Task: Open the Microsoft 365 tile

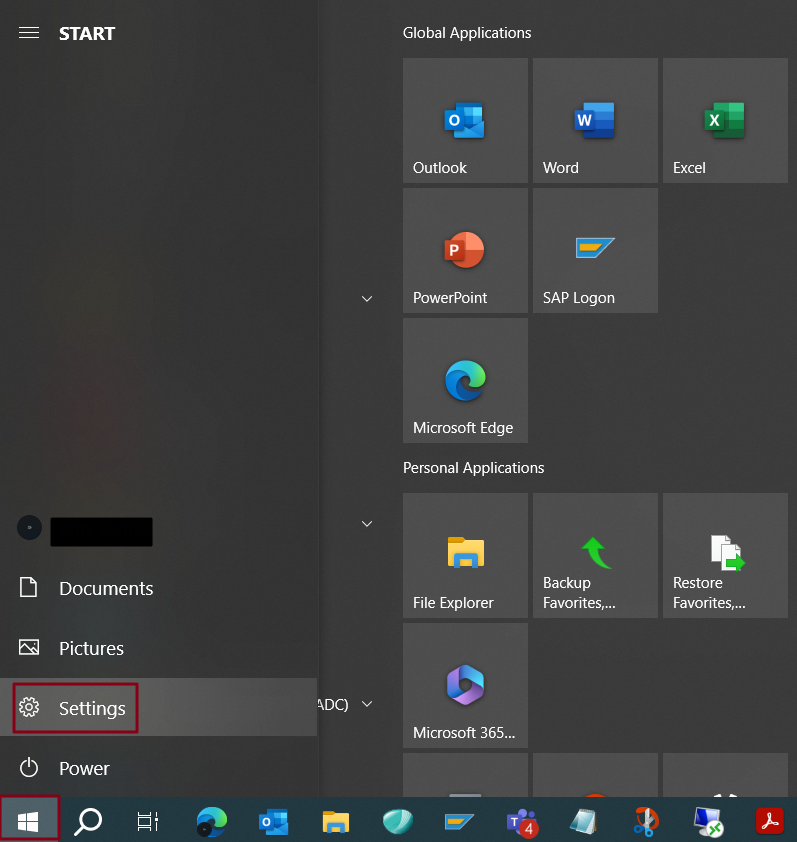Action: (x=465, y=685)
